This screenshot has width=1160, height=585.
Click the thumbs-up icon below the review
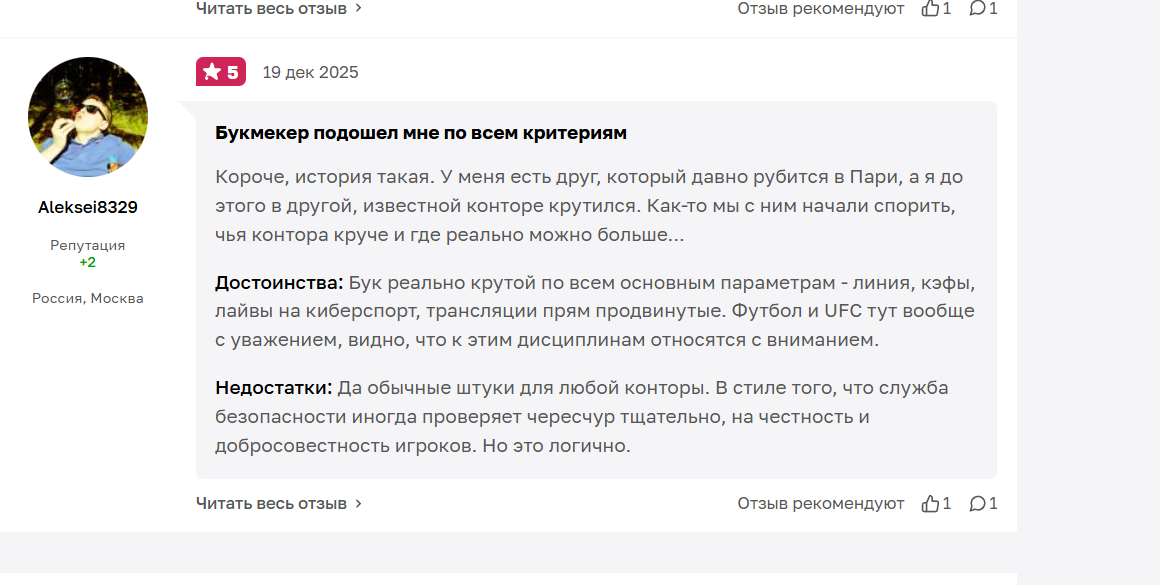point(930,503)
